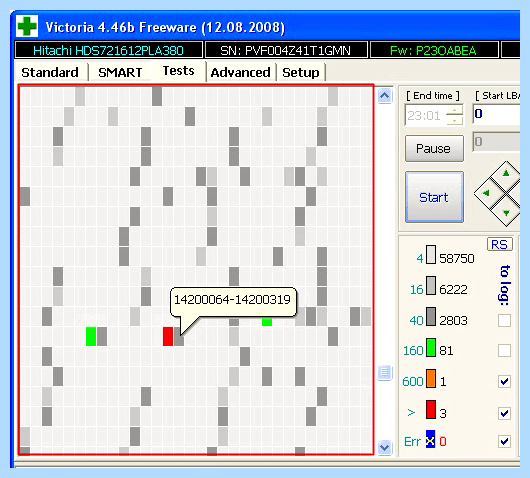The image size is (530, 478).
Task: Open the Standard tab
Action: 50,72
